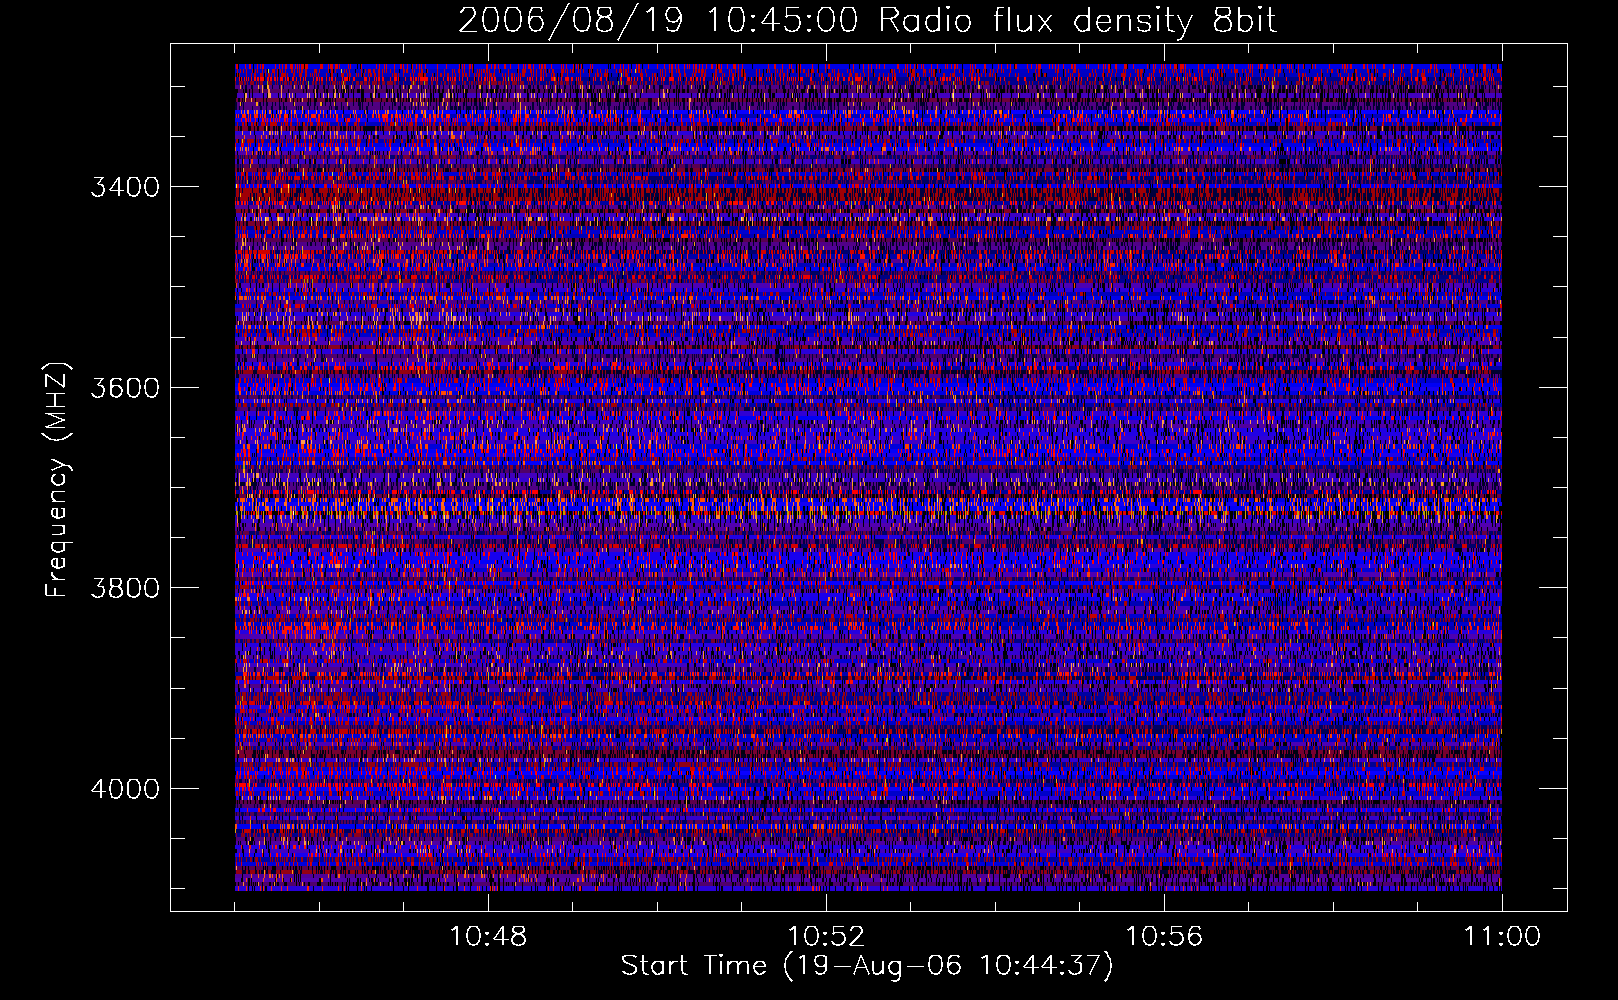Image resolution: width=1618 pixels, height=1000 pixels.
Task: Click the 10:52 time axis label
Action: coord(826,937)
